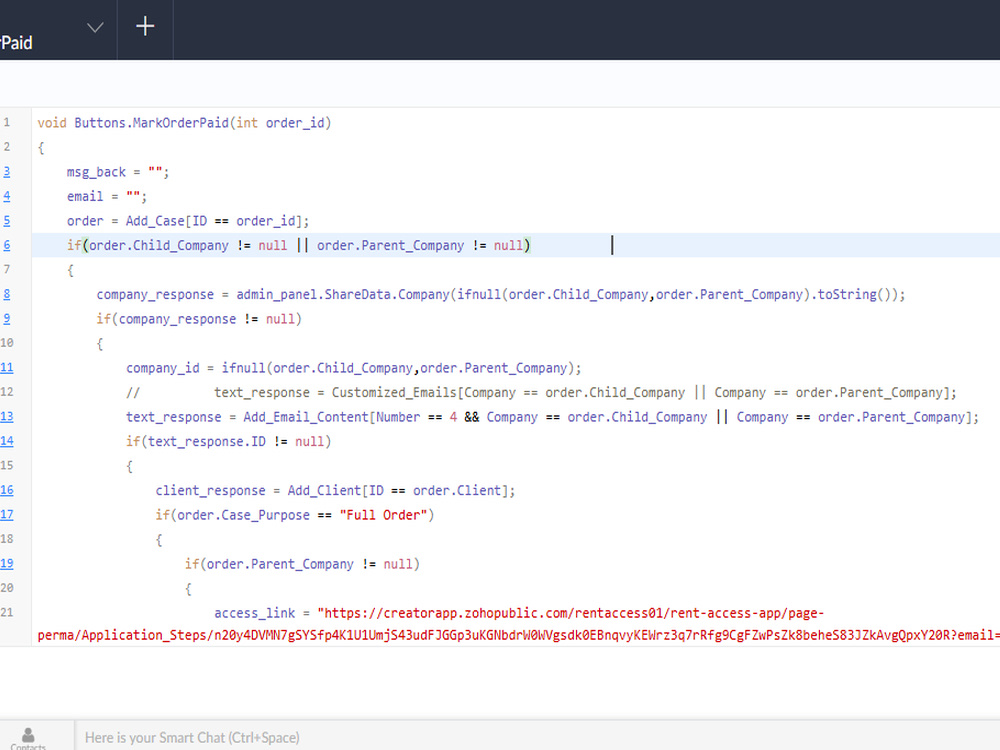Image resolution: width=1000 pixels, height=750 pixels.
Task: Select line number 8 in gutter
Action: [6, 294]
